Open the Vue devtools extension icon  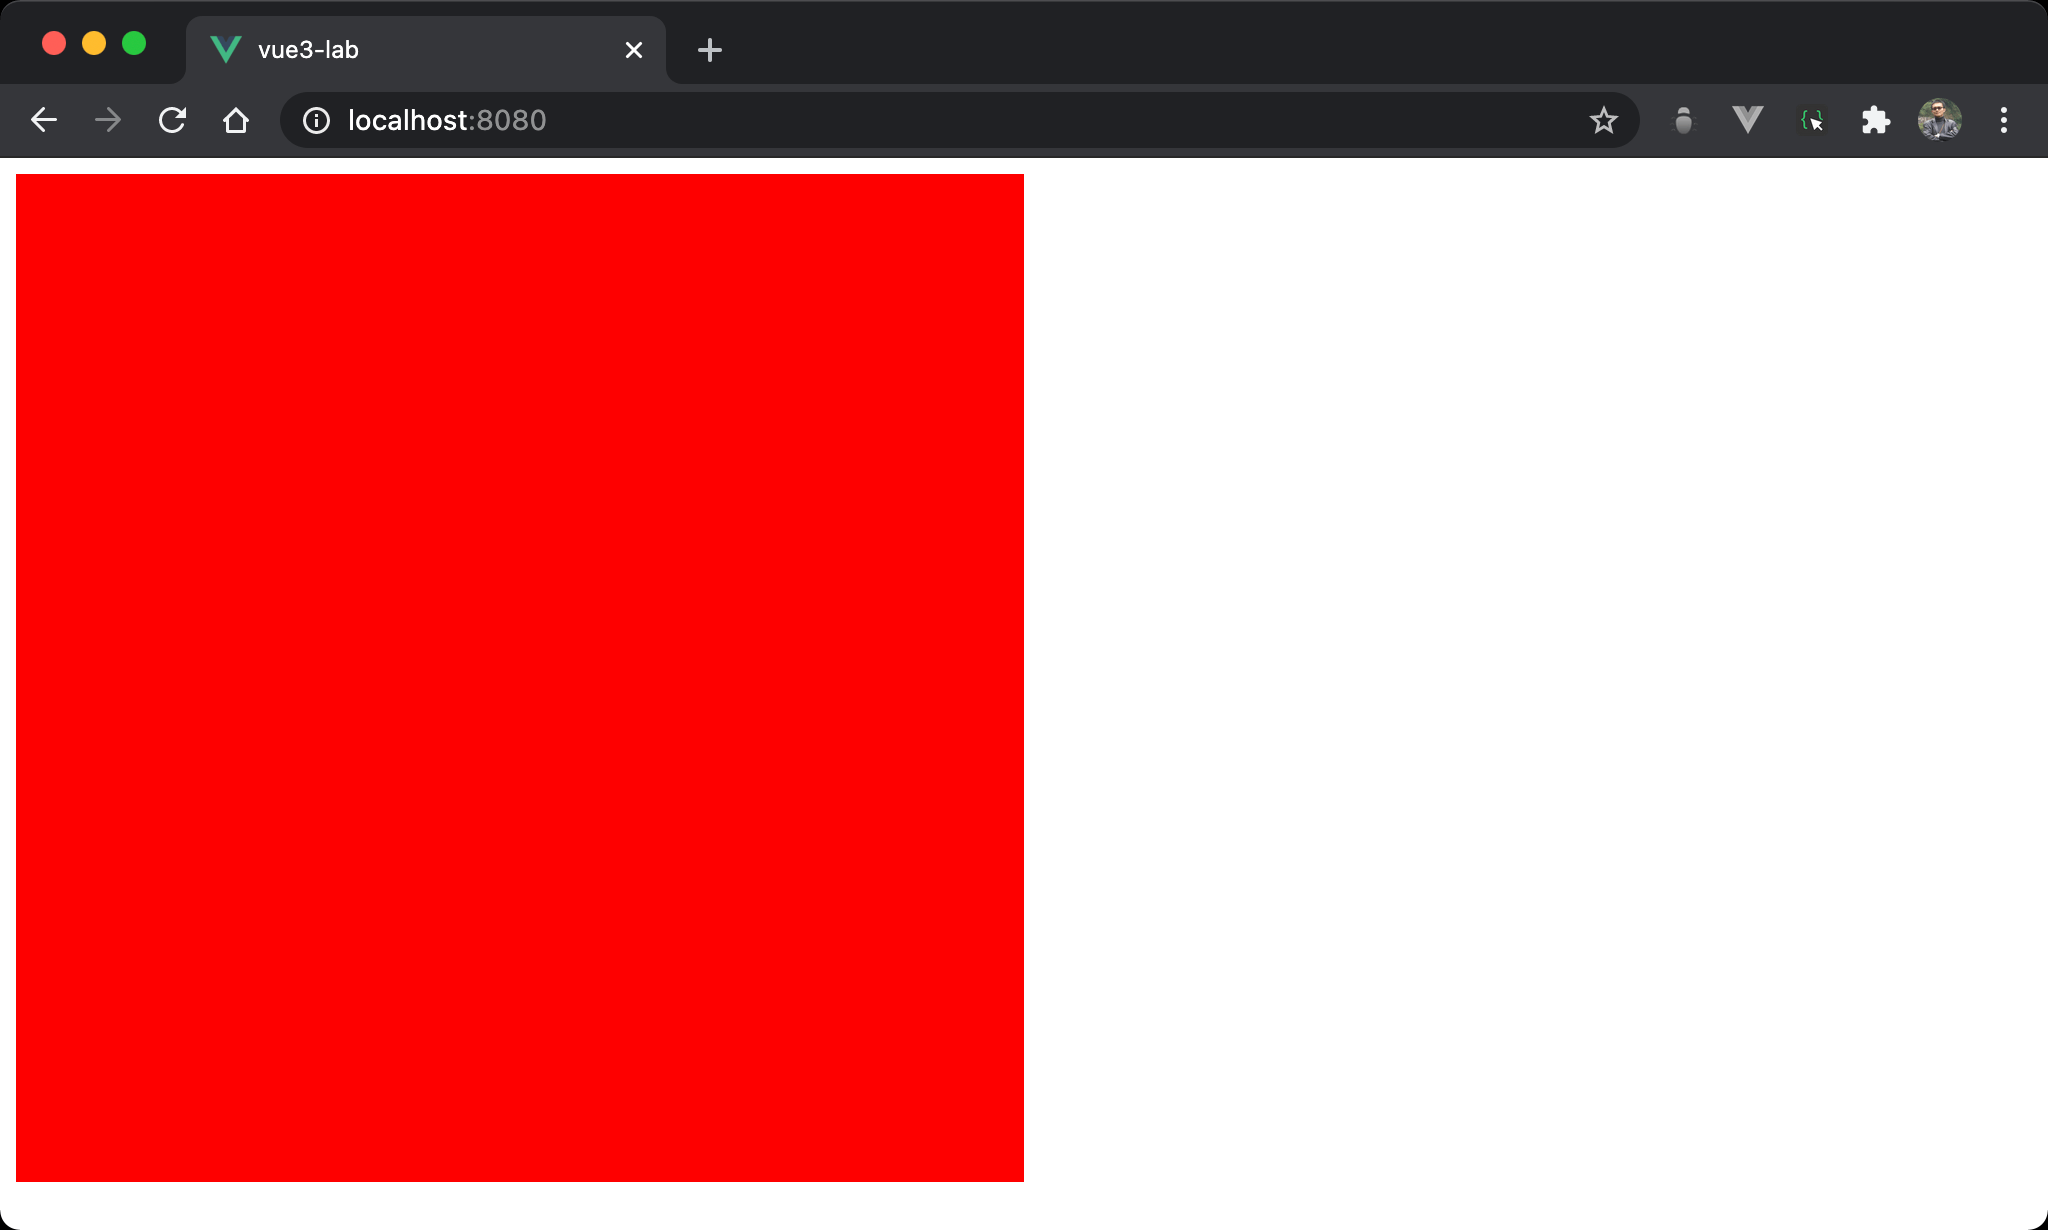pos(1747,120)
